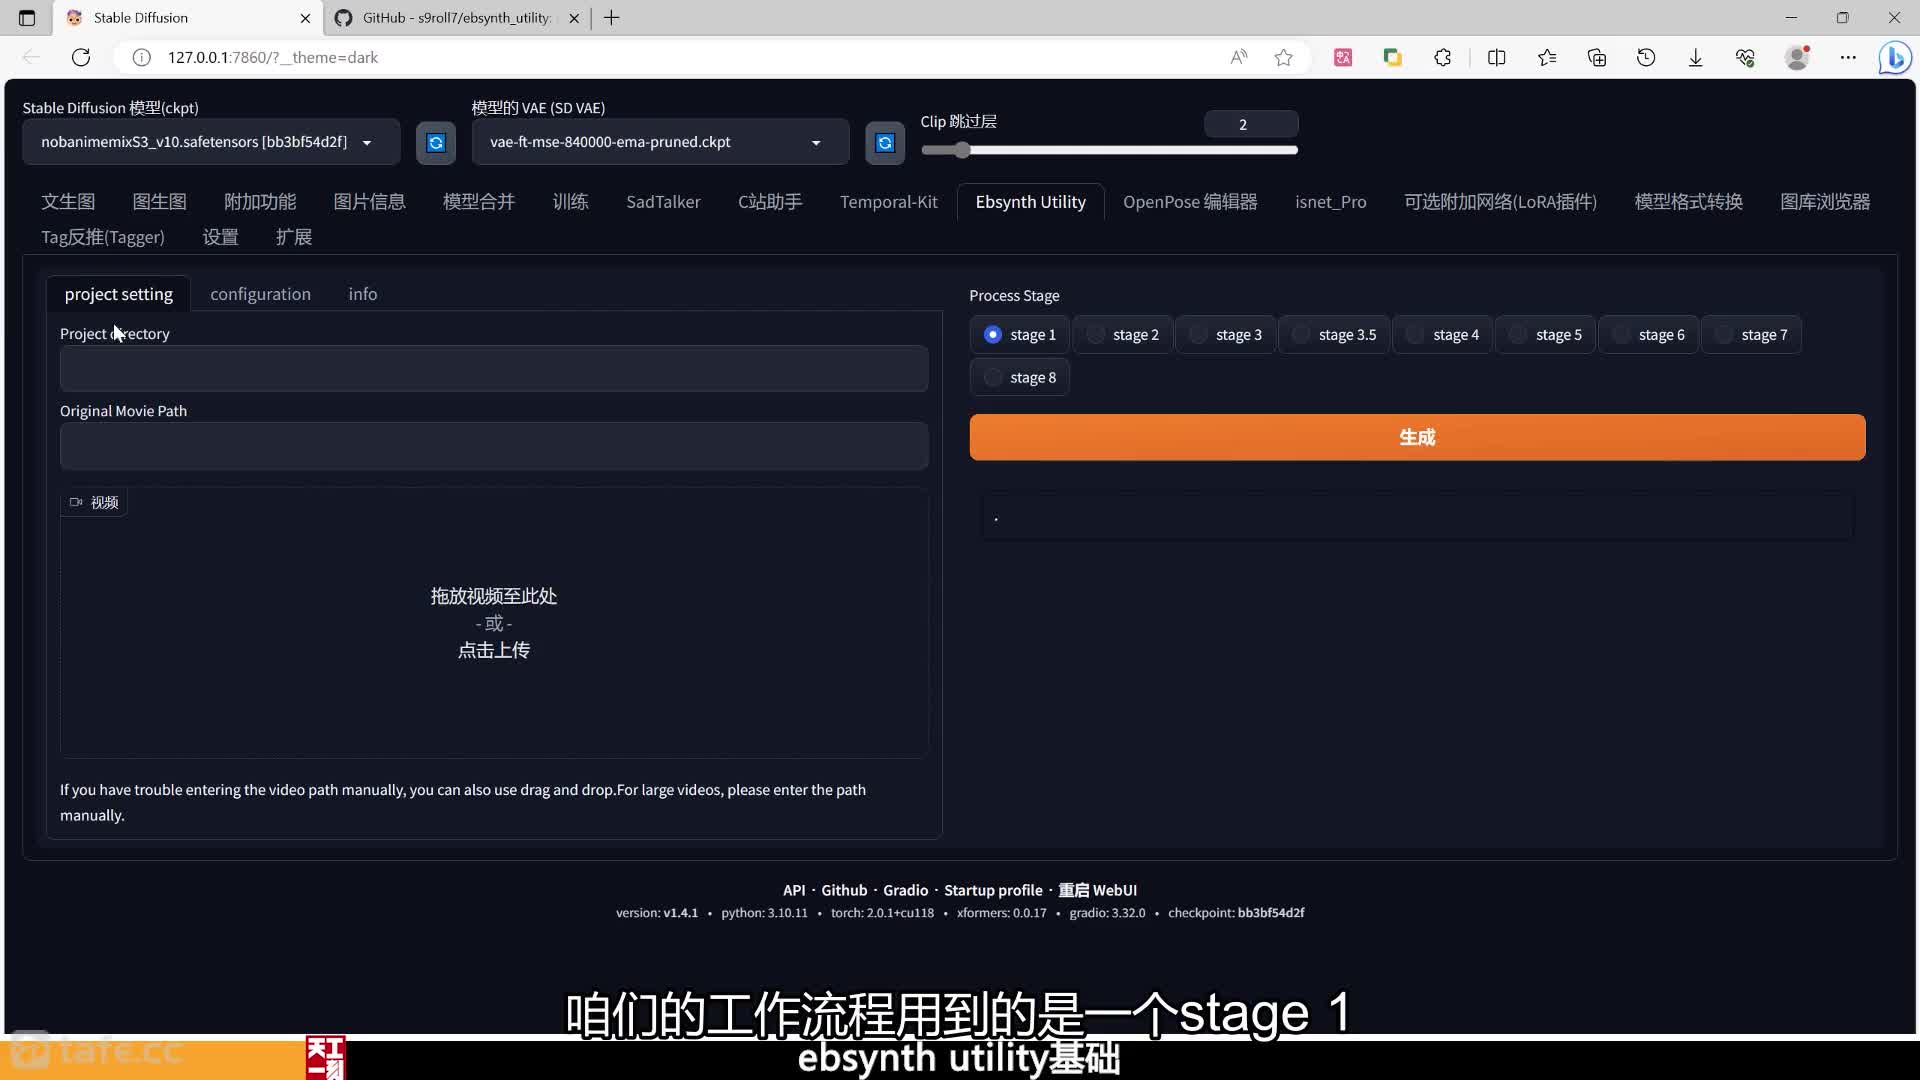
Task: Open the Gradio footer link
Action: (906, 890)
